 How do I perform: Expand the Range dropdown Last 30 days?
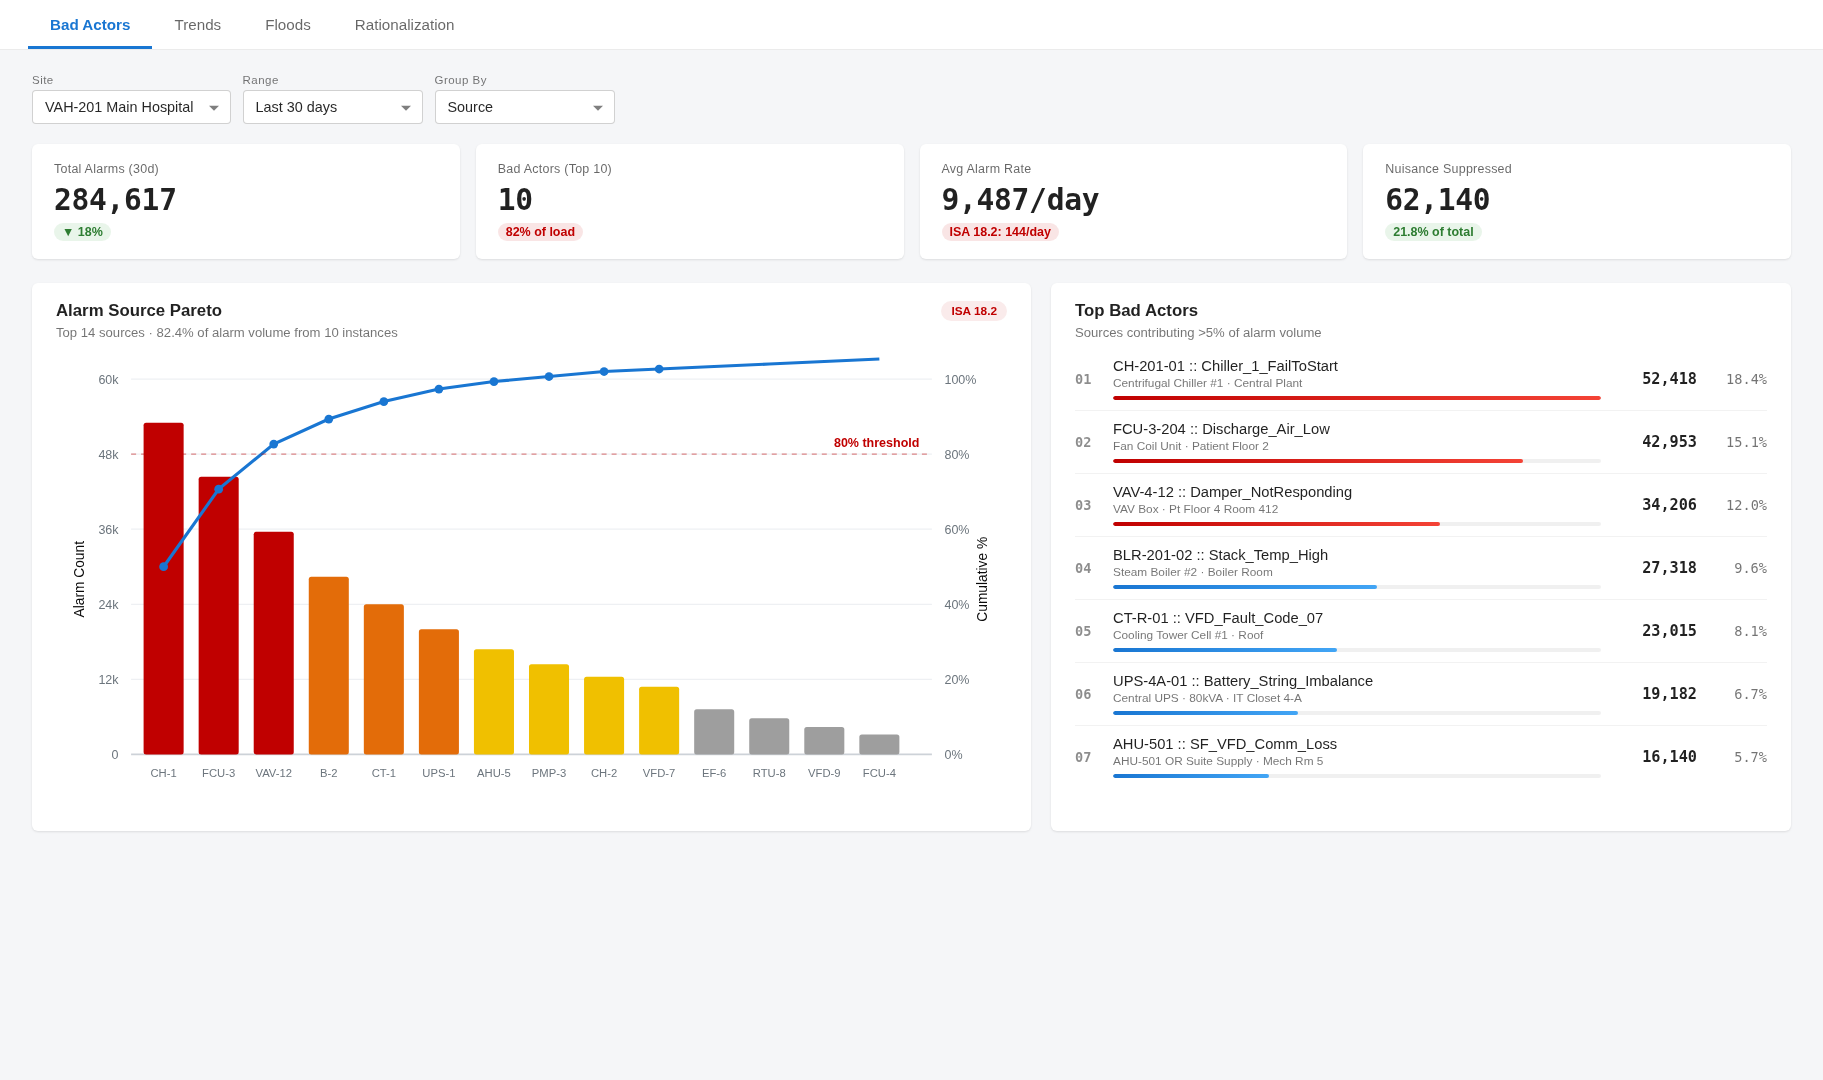point(332,107)
